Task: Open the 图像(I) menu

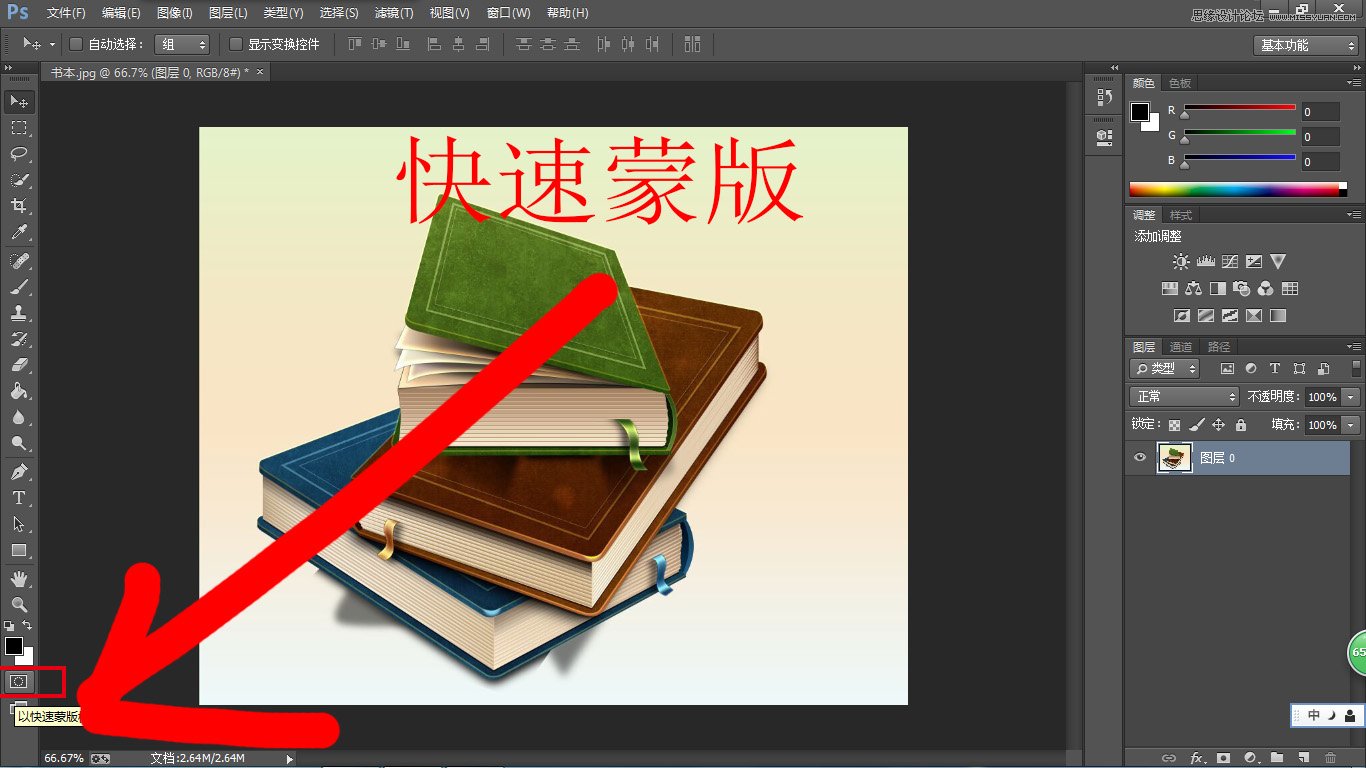Action: tap(174, 13)
